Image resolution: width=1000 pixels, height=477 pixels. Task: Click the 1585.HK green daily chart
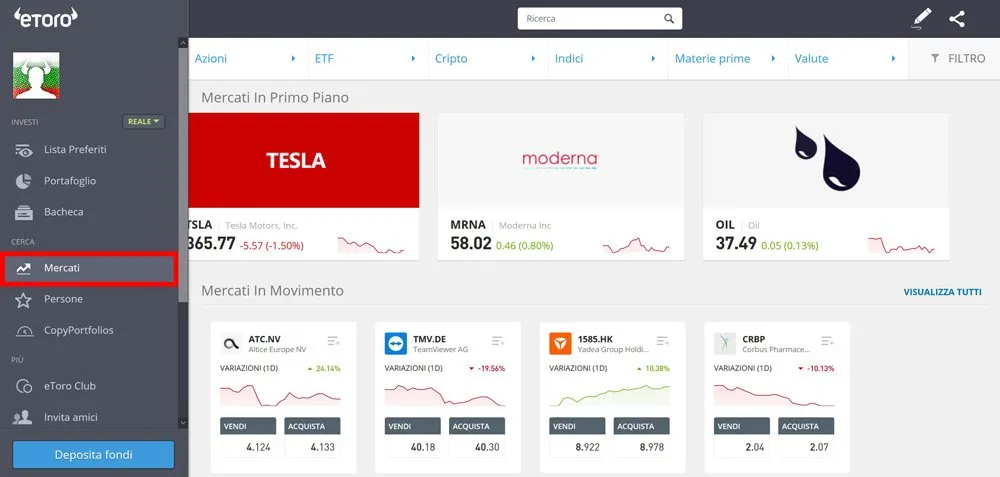[x=610, y=395]
